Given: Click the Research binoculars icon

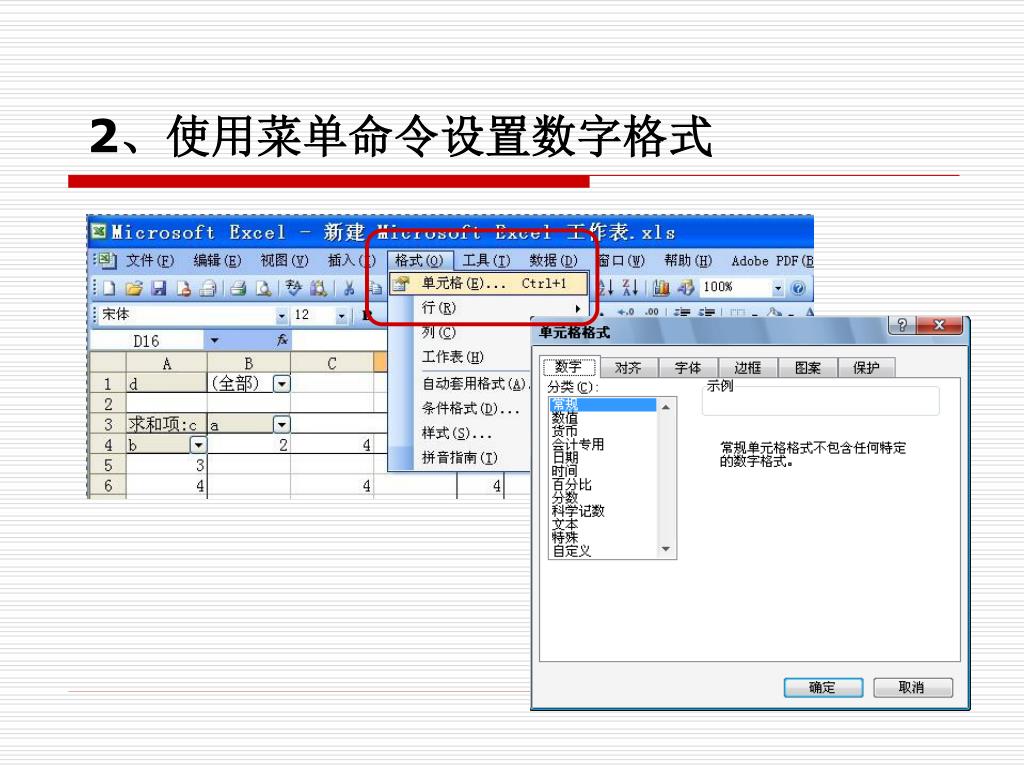Looking at the screenshot, I should click(318, 288).
